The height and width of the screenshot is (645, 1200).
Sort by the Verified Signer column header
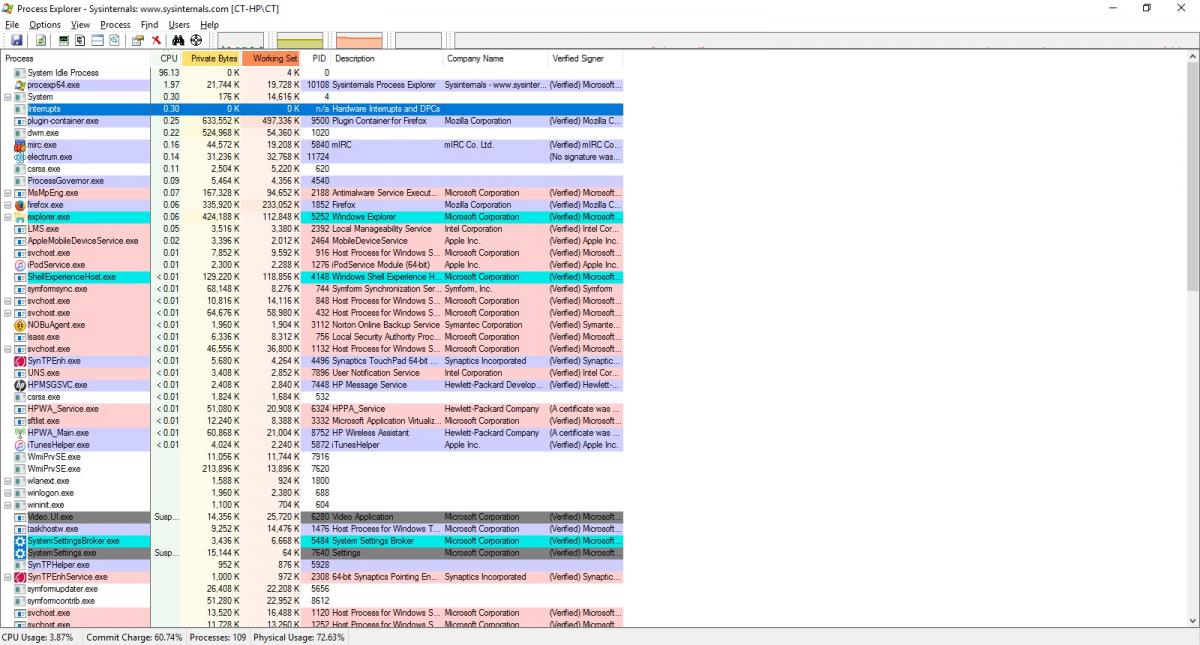click(x=585, y=59)
